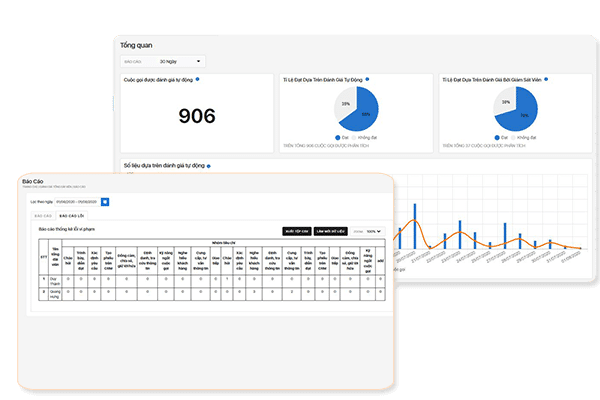Click the 'STT' column header

click(x=44, y=257)
